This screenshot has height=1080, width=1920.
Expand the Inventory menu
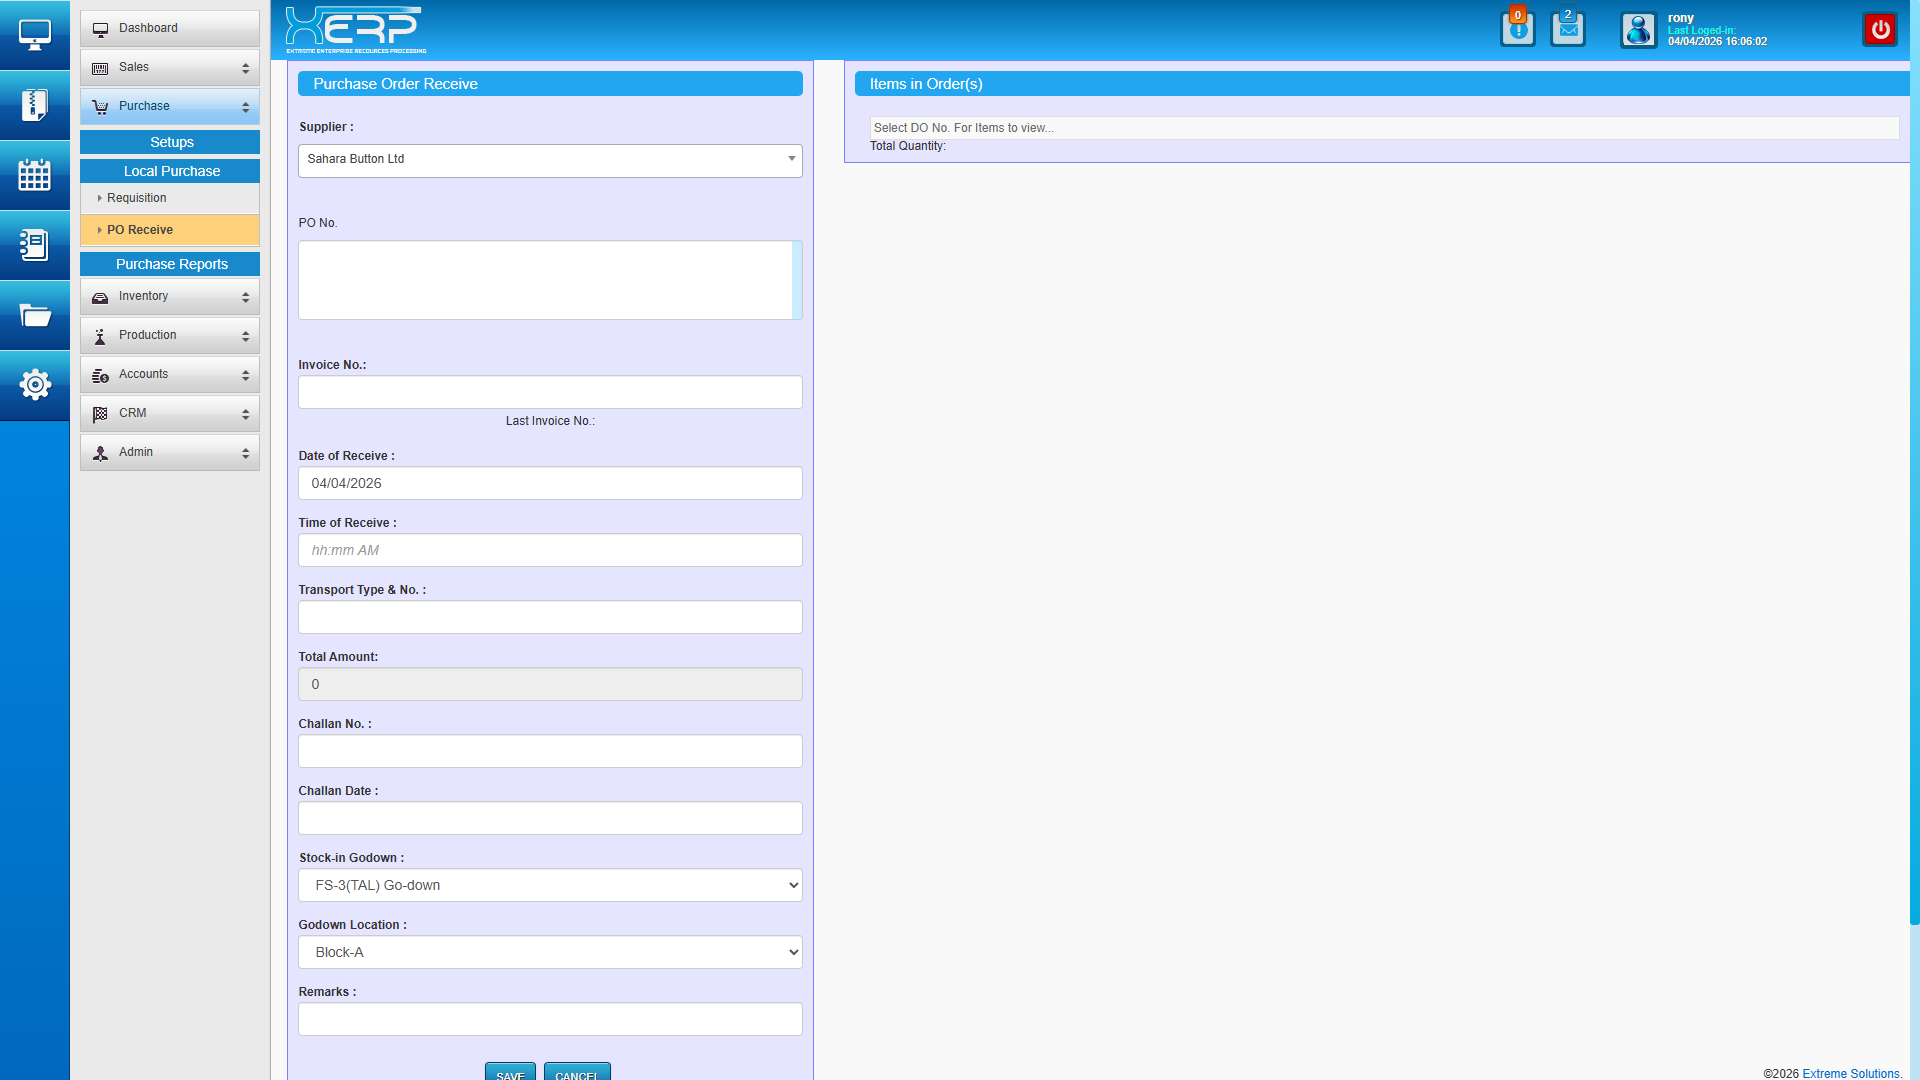click(x=170, y=297)
